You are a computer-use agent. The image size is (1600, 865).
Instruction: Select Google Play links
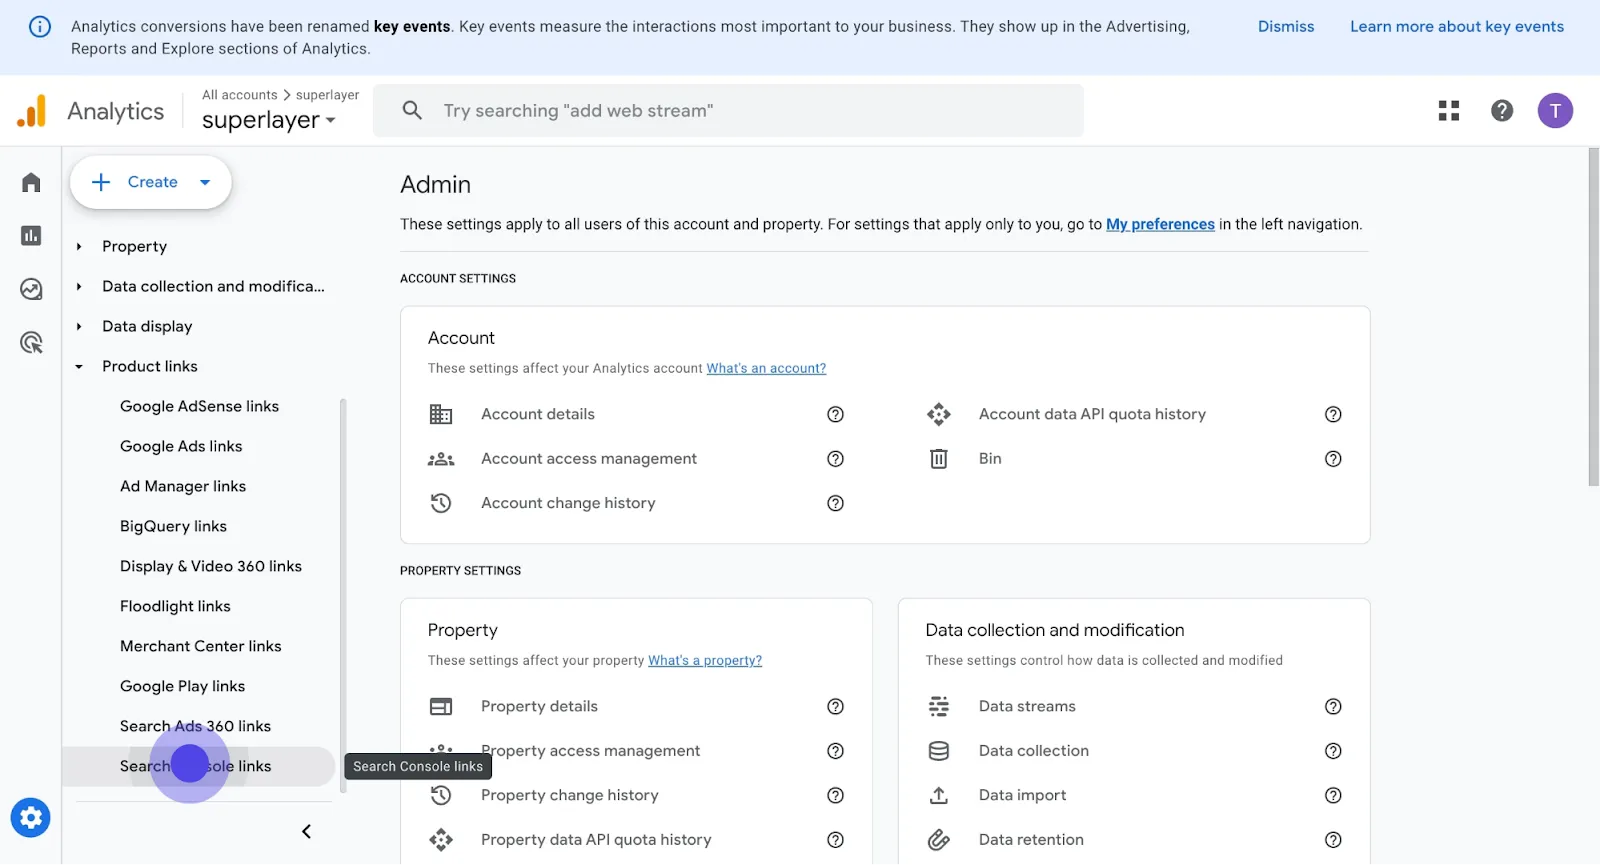182,687
